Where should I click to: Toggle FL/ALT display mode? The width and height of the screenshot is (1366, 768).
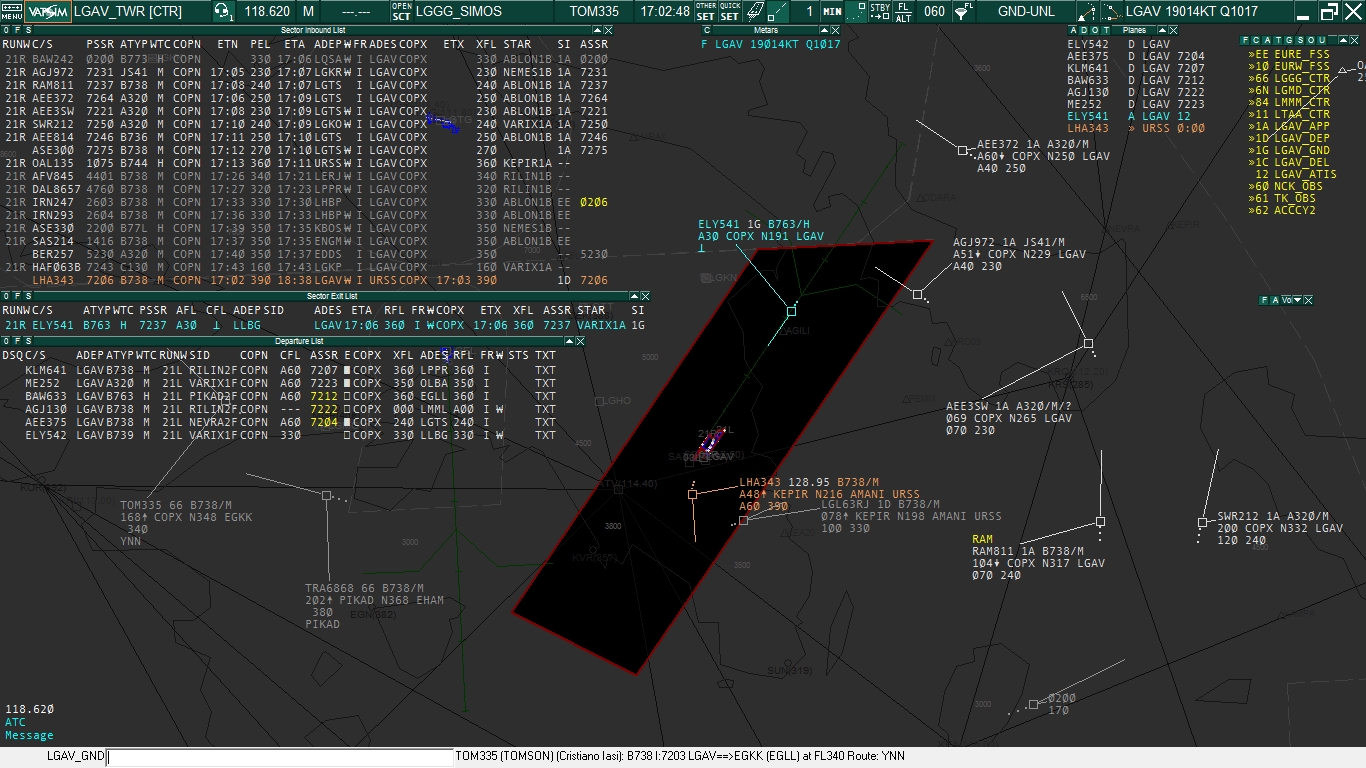point(903,12)
